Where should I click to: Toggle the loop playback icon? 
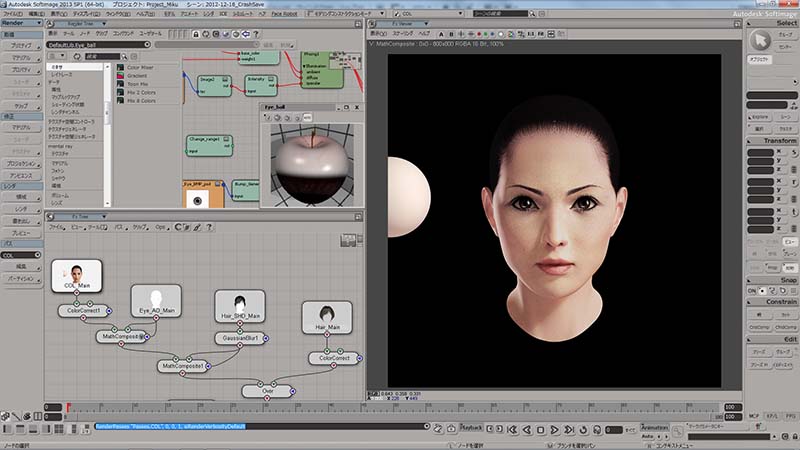pyautogui.click(x=583, y=430)
